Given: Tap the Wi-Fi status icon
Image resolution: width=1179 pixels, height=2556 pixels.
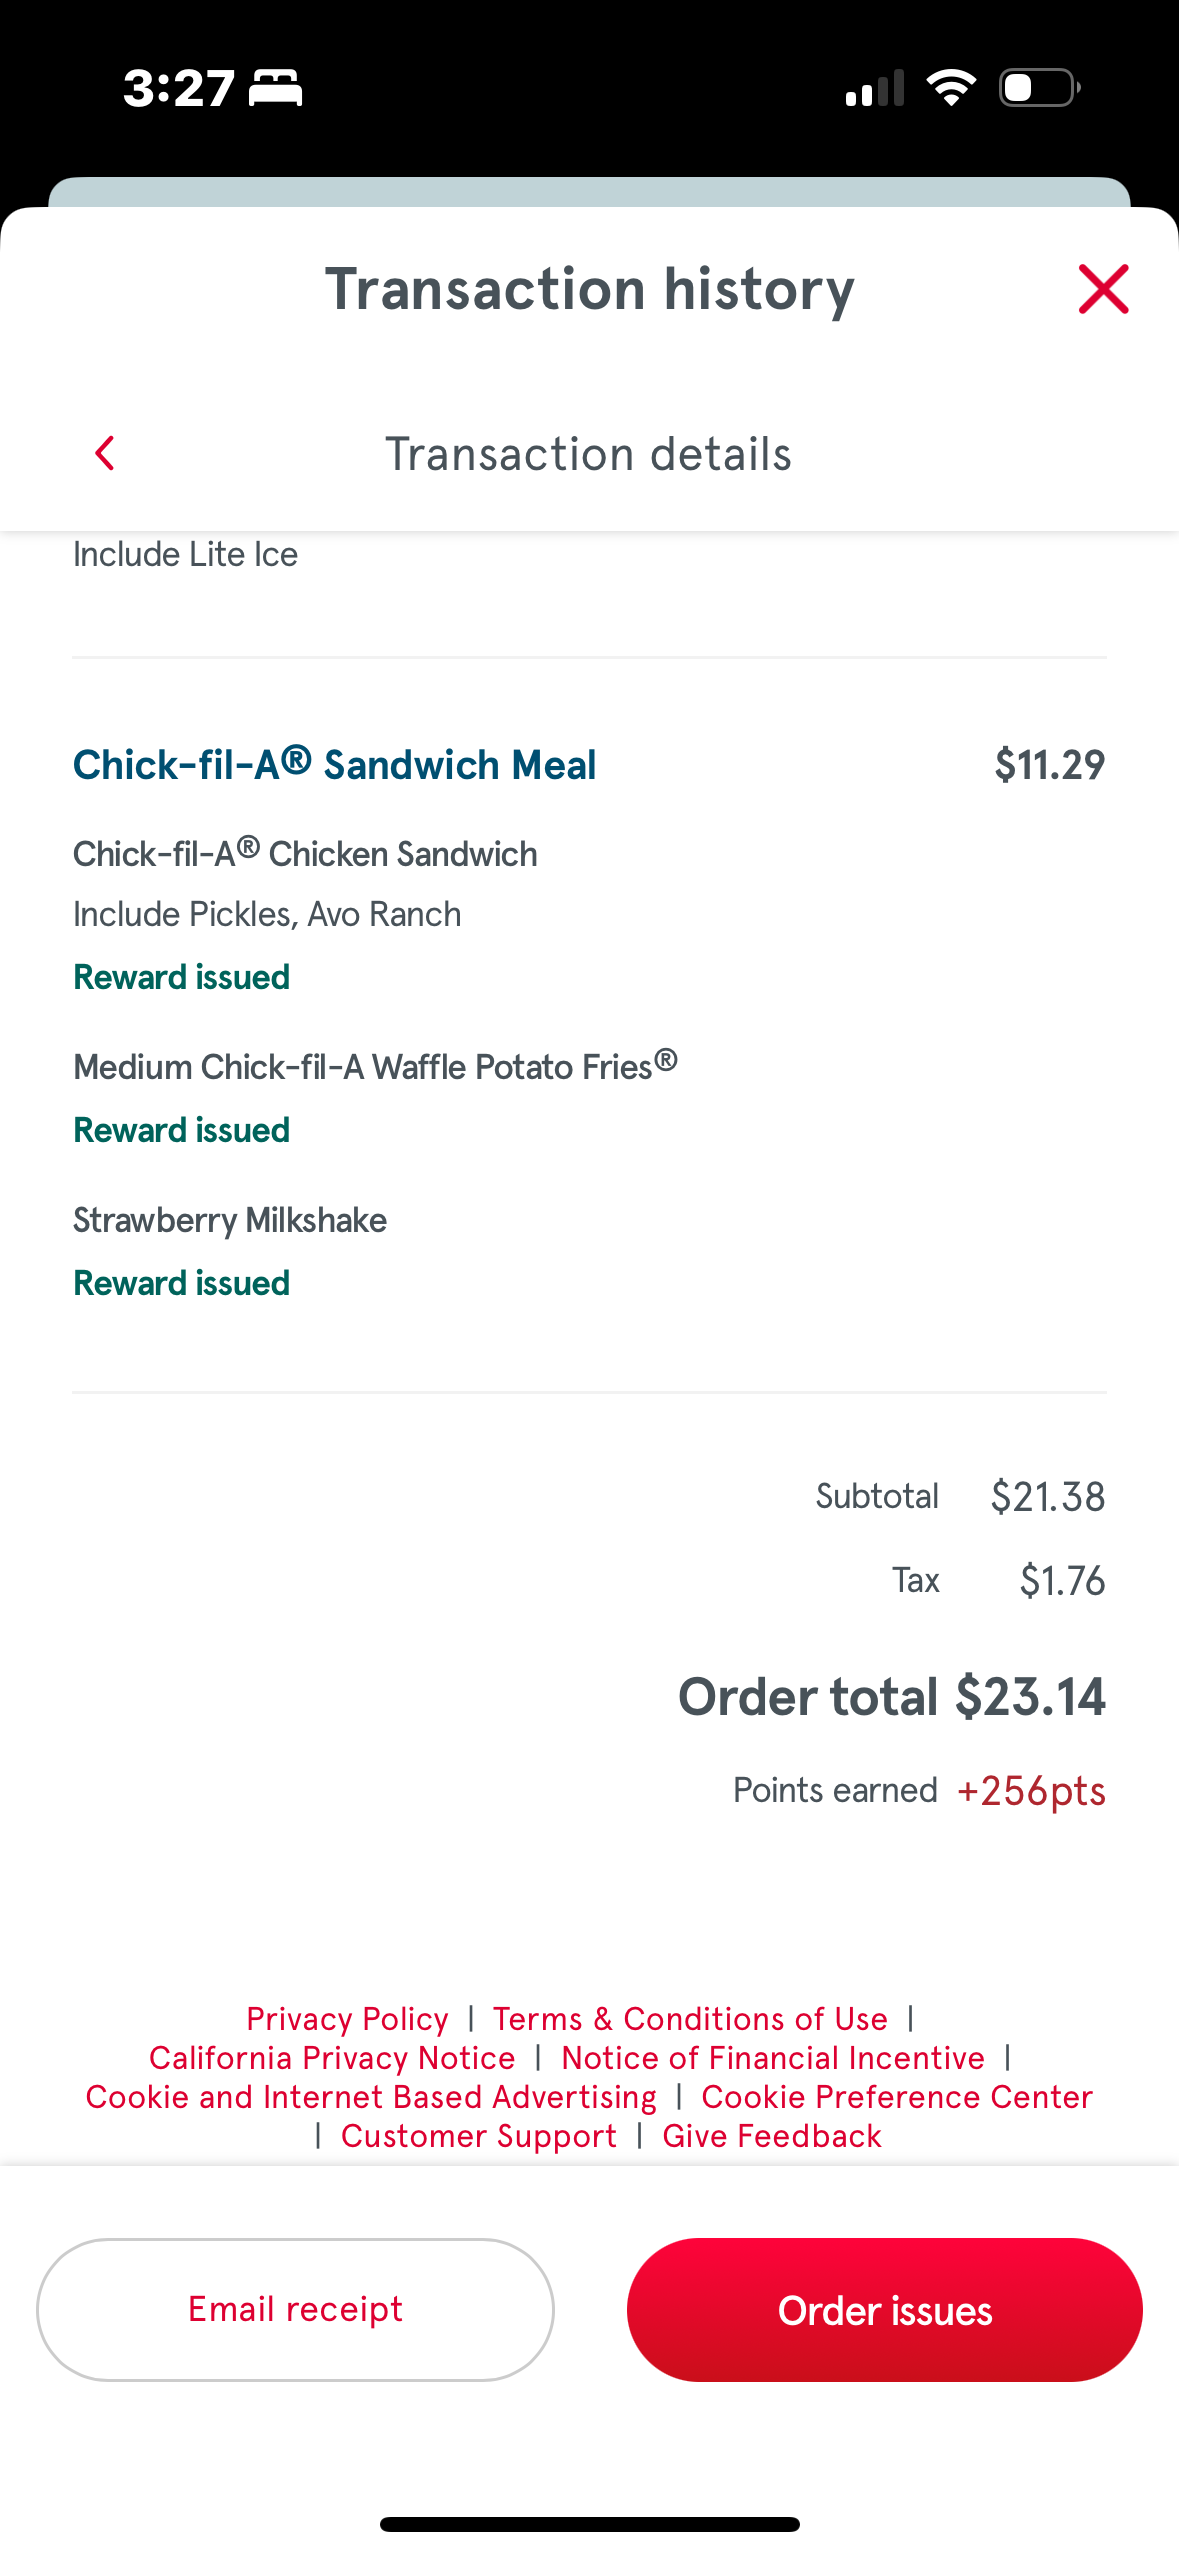Looking at the screenshot, I should tap(951, 88).
